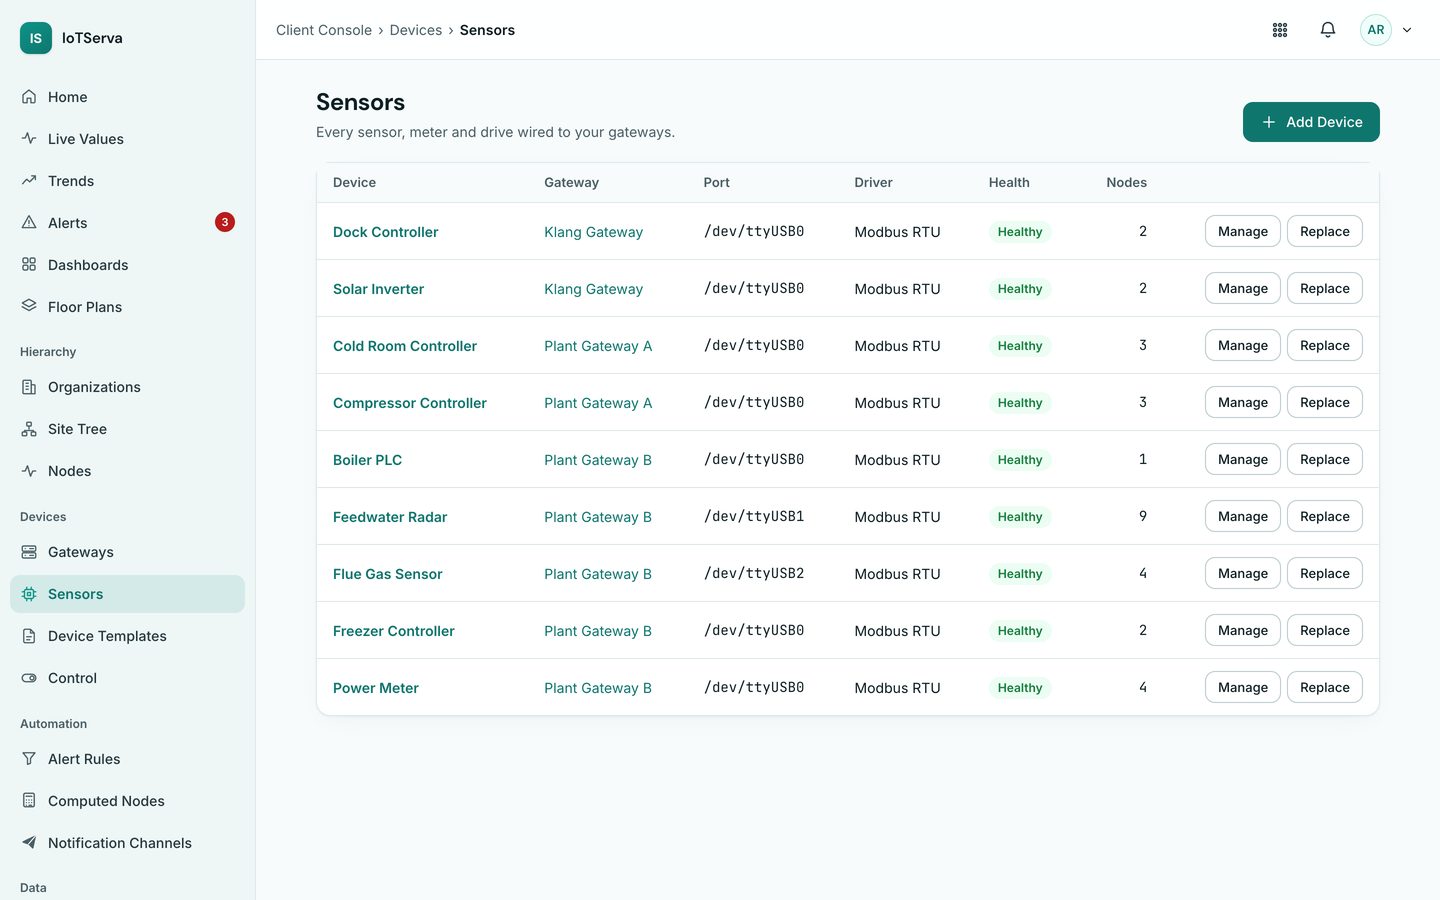Click the red alerts badge showing 3

[225, 222]
